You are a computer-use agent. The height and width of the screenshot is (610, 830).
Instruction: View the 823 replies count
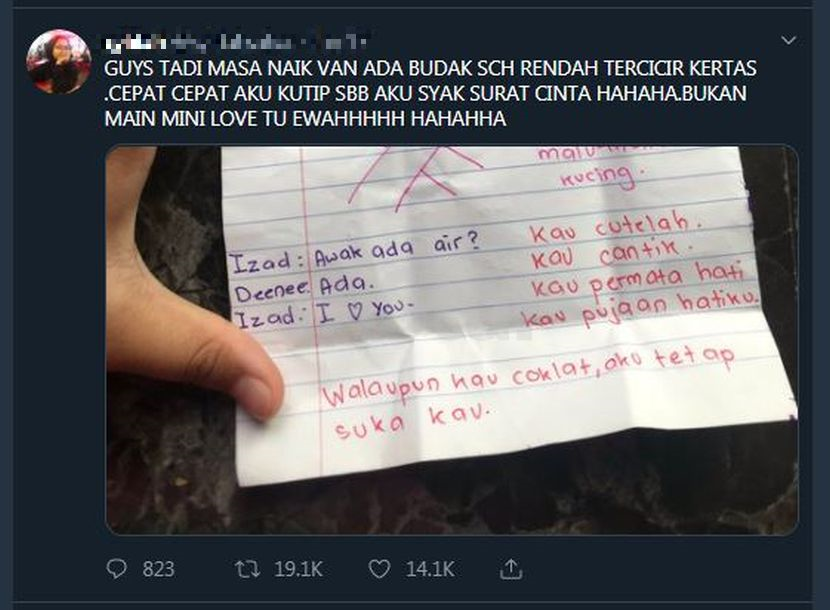click(x=158, y=569)
